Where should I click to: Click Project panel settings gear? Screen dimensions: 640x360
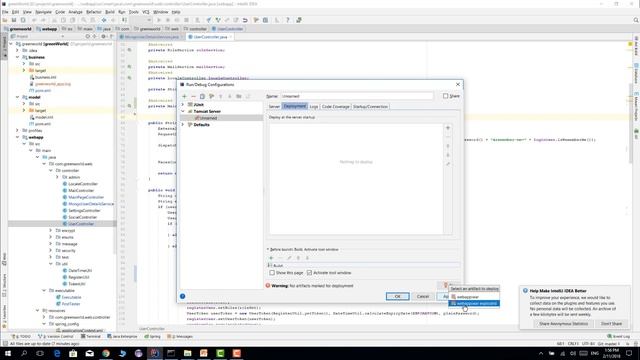click(103, 37)
